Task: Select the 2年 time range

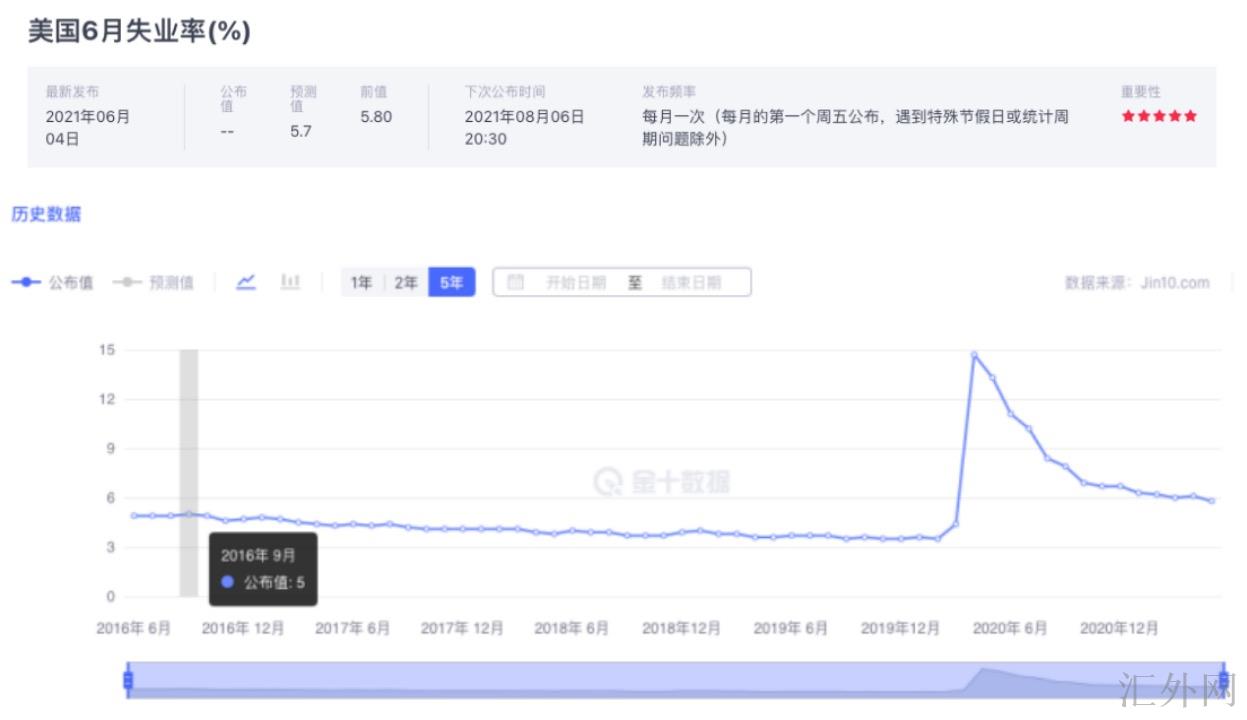Action: [x=406, y=283]
